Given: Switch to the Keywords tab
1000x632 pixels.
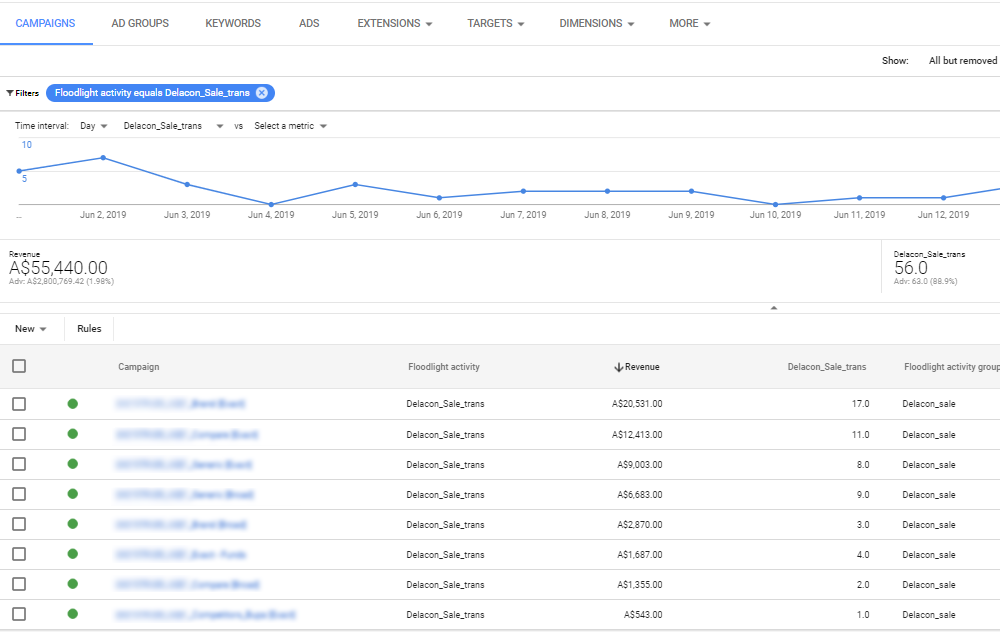Looking at the screenshot, I should [x=233, y=24].
